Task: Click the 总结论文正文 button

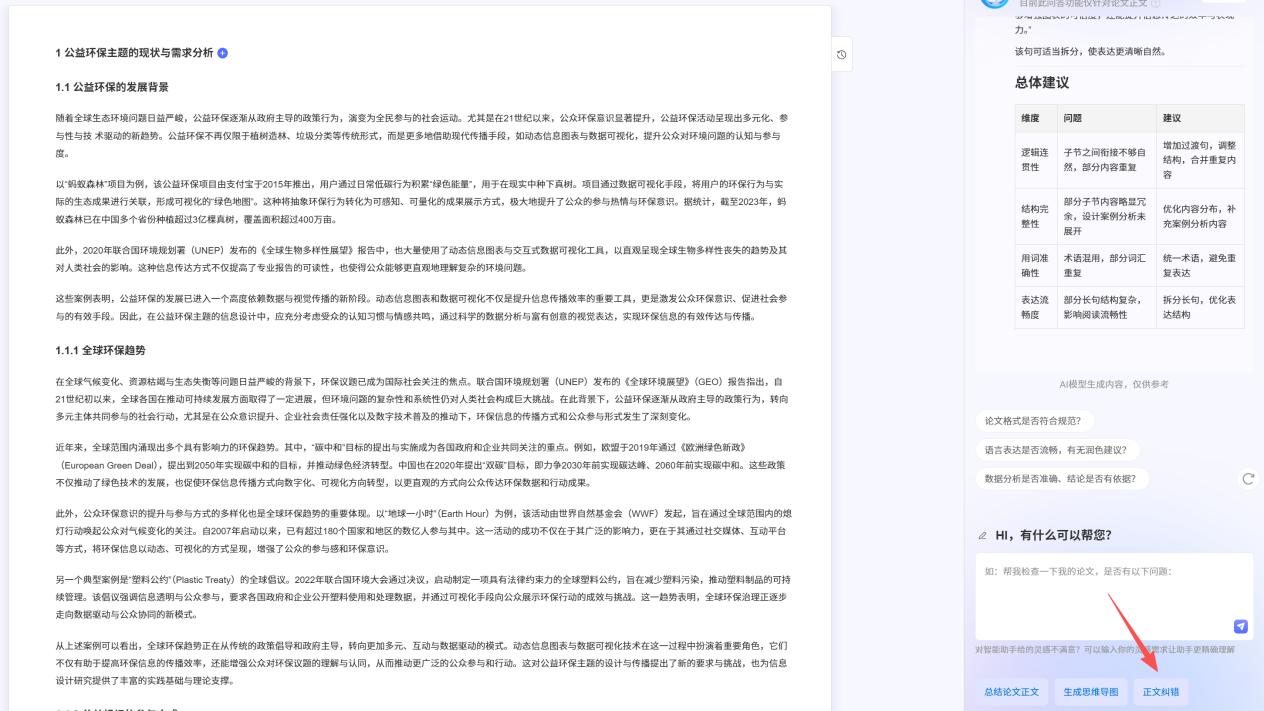Action: (1011, 692)
